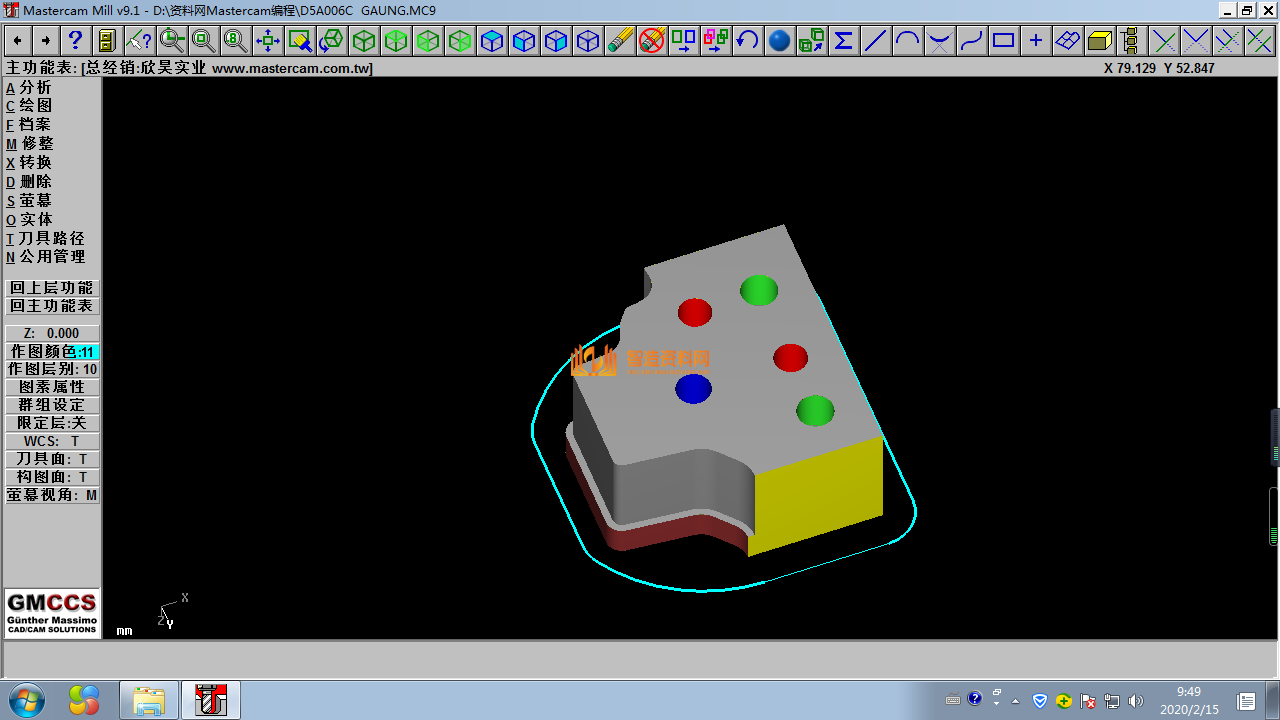Image resolution: width=1280 pixels, height=720 pixels.
Task: Click the yellow solid block icon
Action: tap(1099, 41)
